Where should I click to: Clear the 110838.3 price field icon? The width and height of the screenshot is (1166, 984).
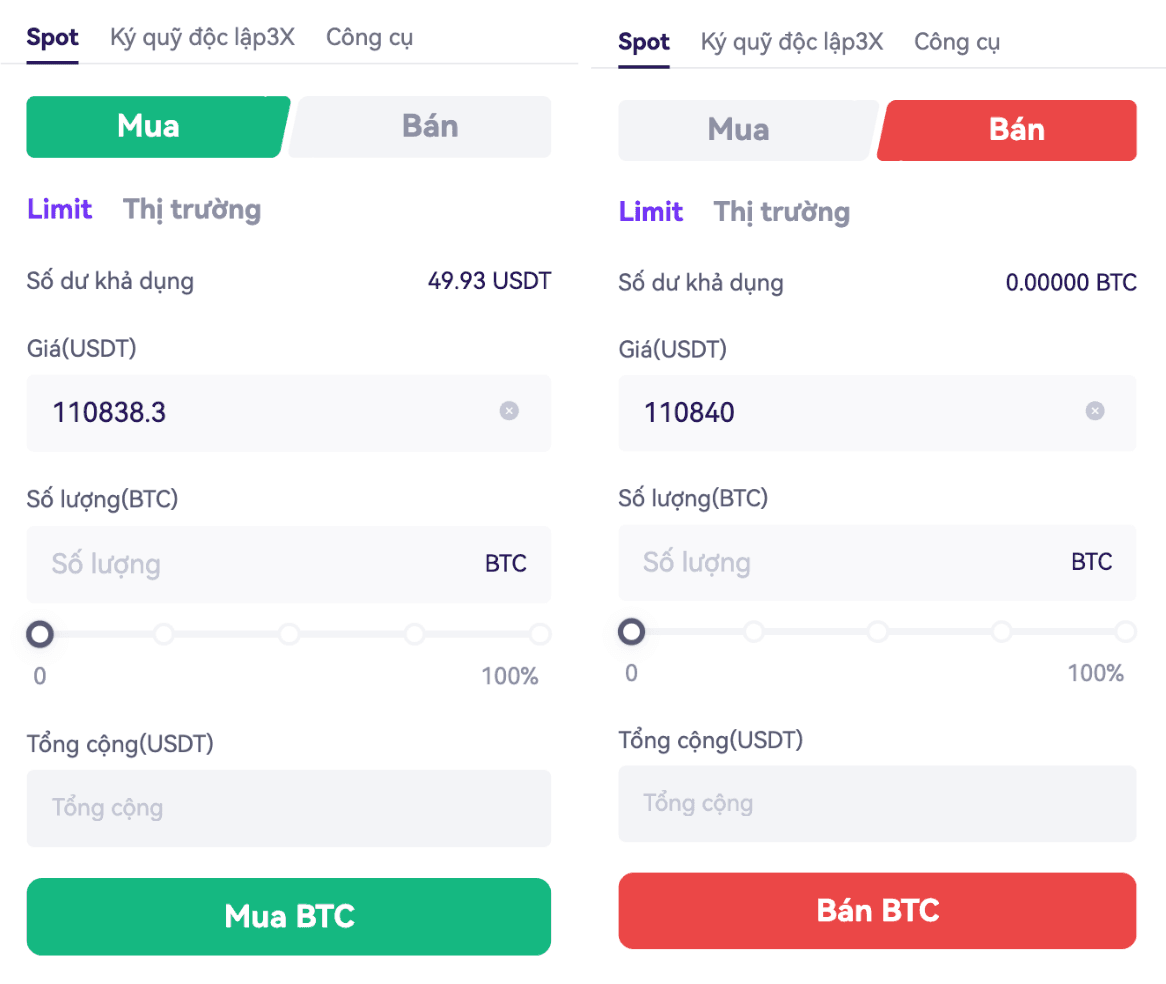point(509,411)
